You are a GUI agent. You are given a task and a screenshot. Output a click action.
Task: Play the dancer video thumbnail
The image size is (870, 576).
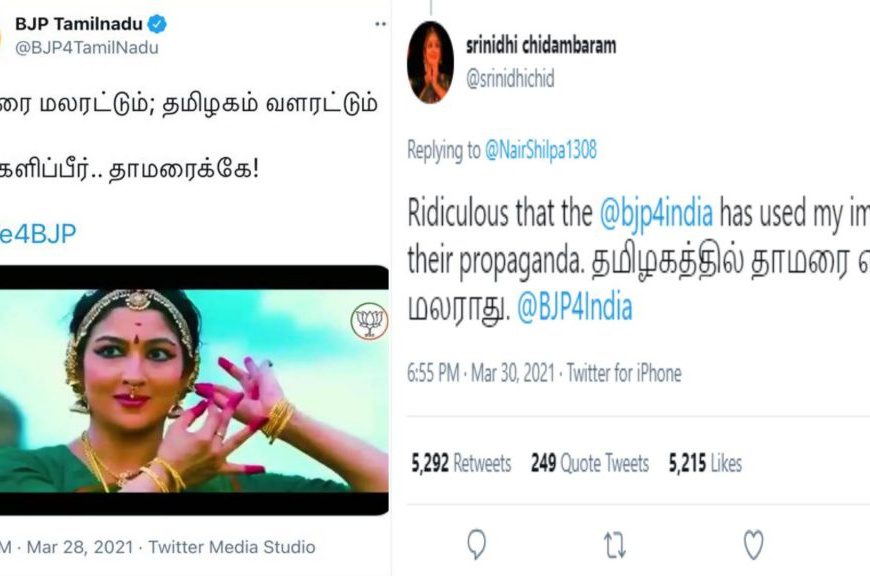[194, 390]
